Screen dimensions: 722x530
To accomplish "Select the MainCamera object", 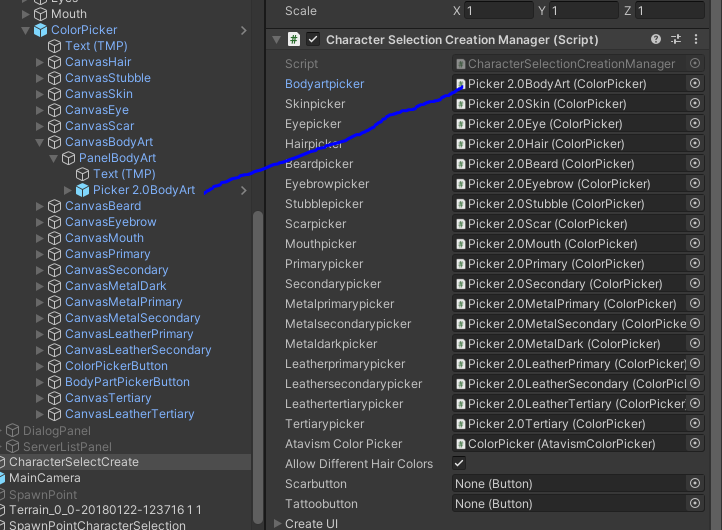I will click(x=45, y=478).
